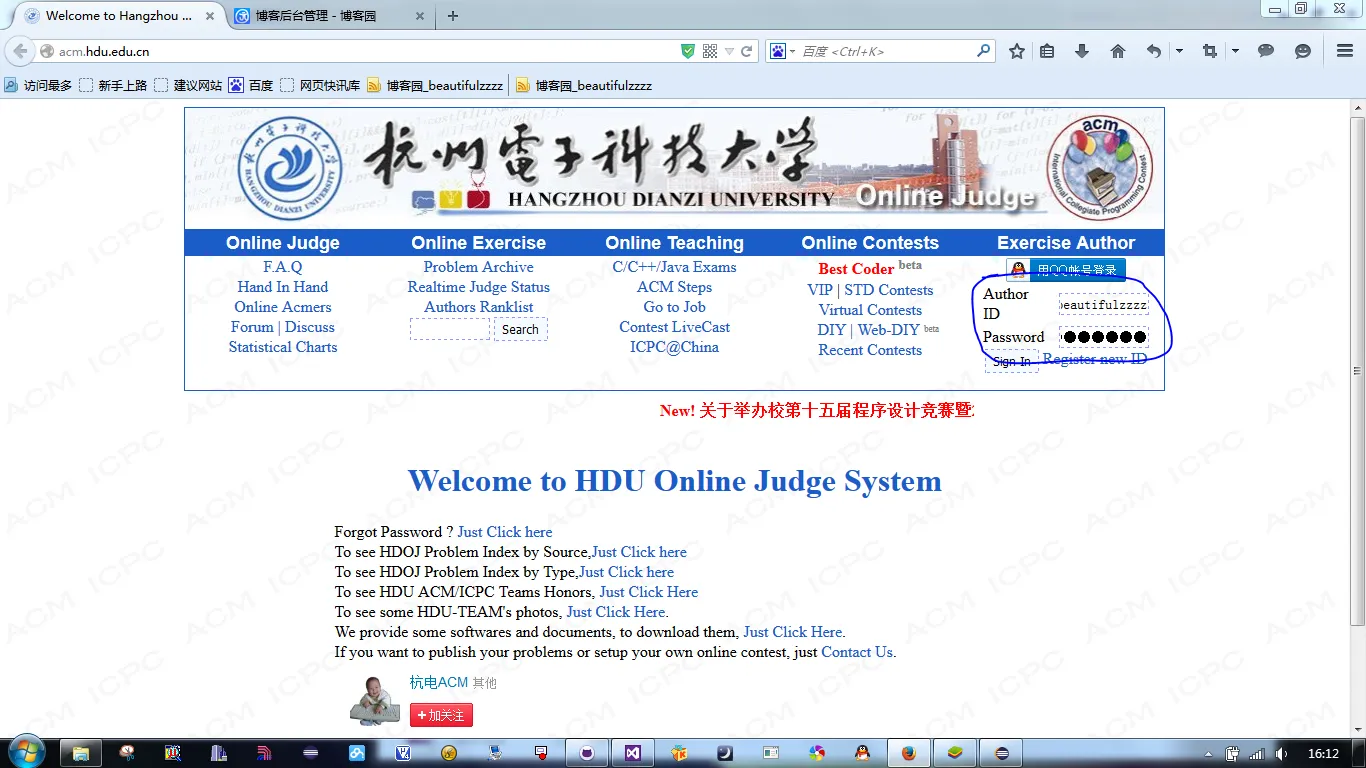Click the taskbar clock showing 16:12
Viewport: 1366px width, 768px height.
pos(1323,754)
